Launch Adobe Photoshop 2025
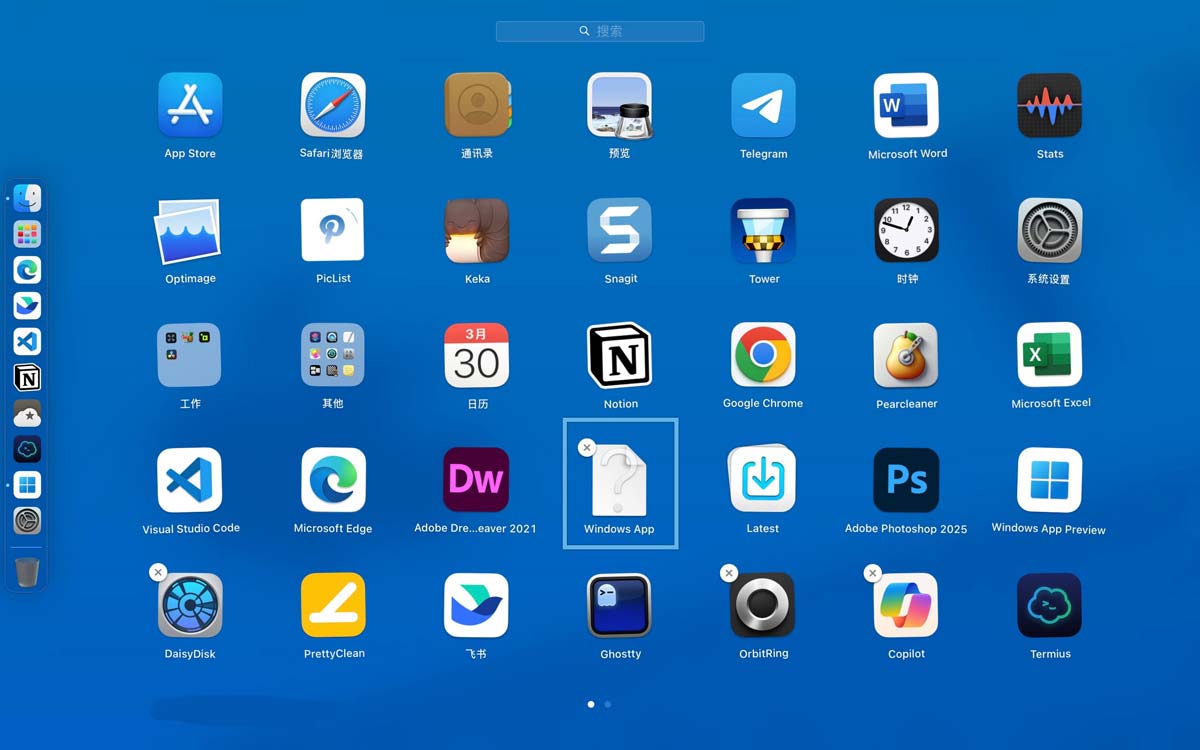Screen dimensions: 1200x750 coord(906,481)
